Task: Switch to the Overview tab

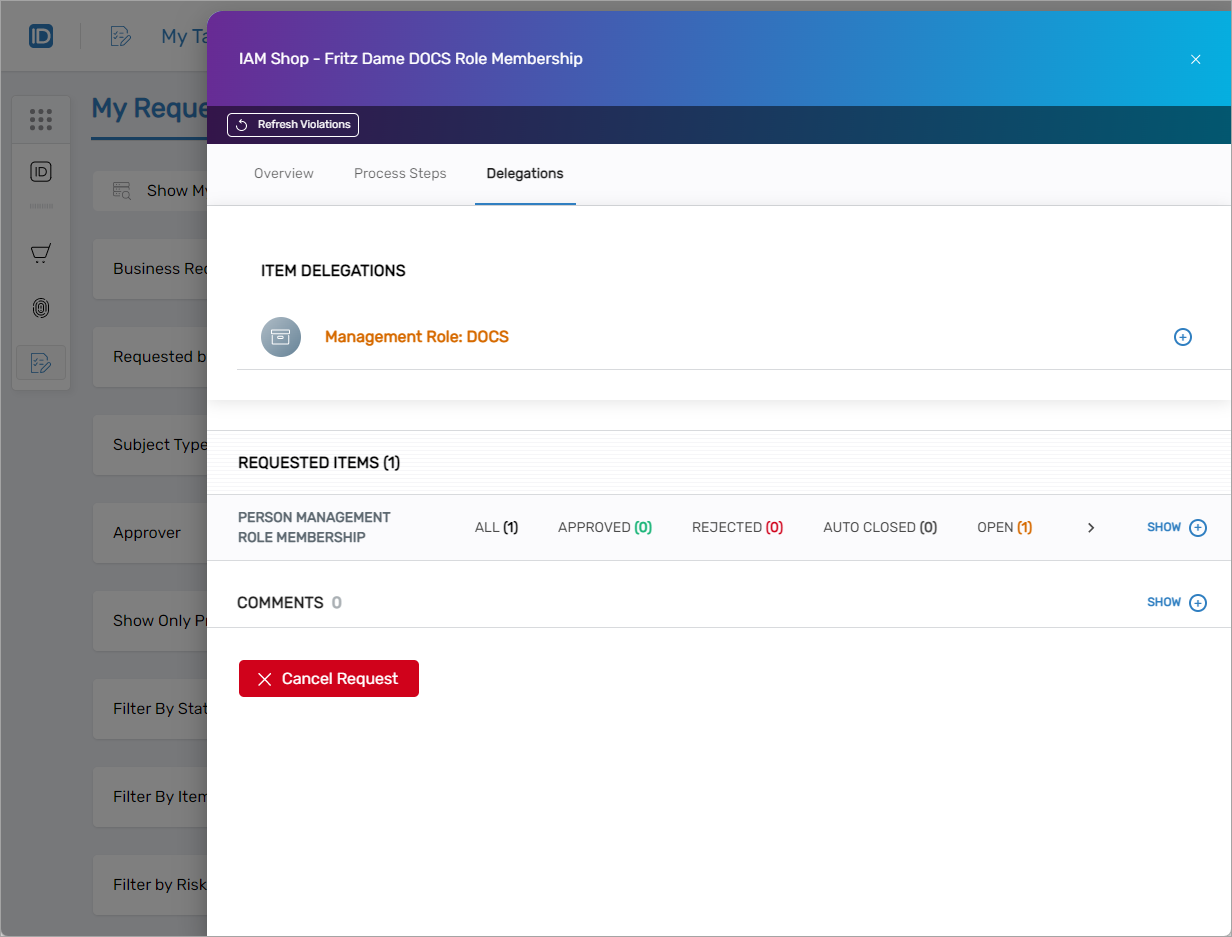Action: pos(284,174)
